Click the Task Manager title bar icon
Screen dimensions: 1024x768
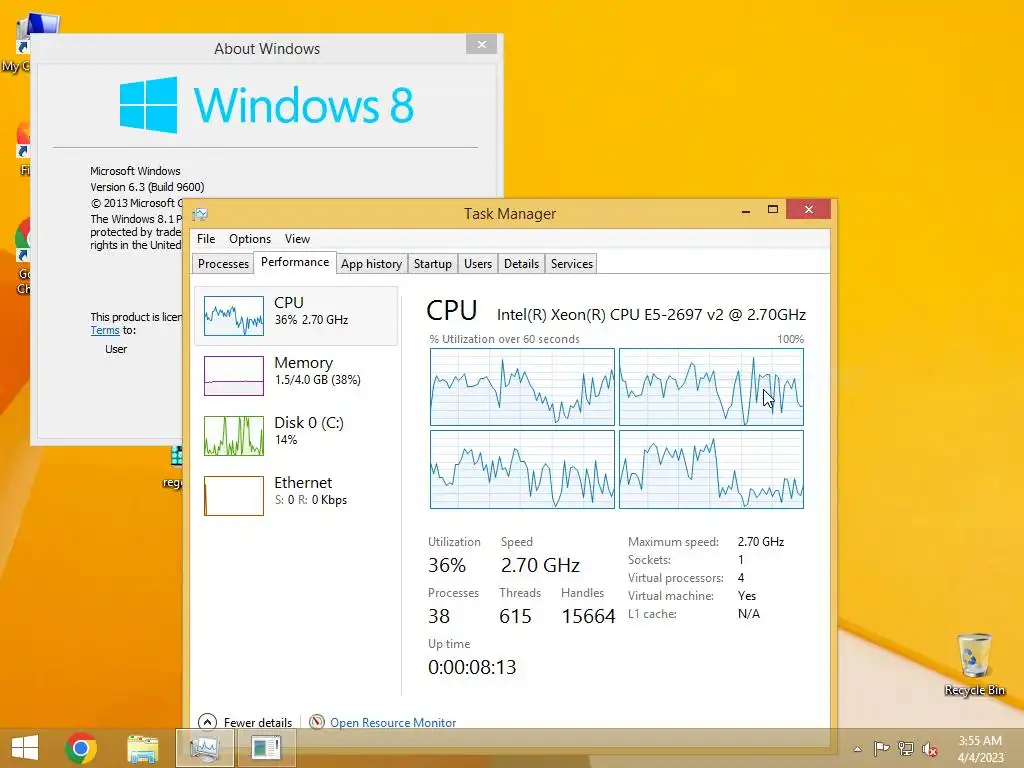click(200, 214)
